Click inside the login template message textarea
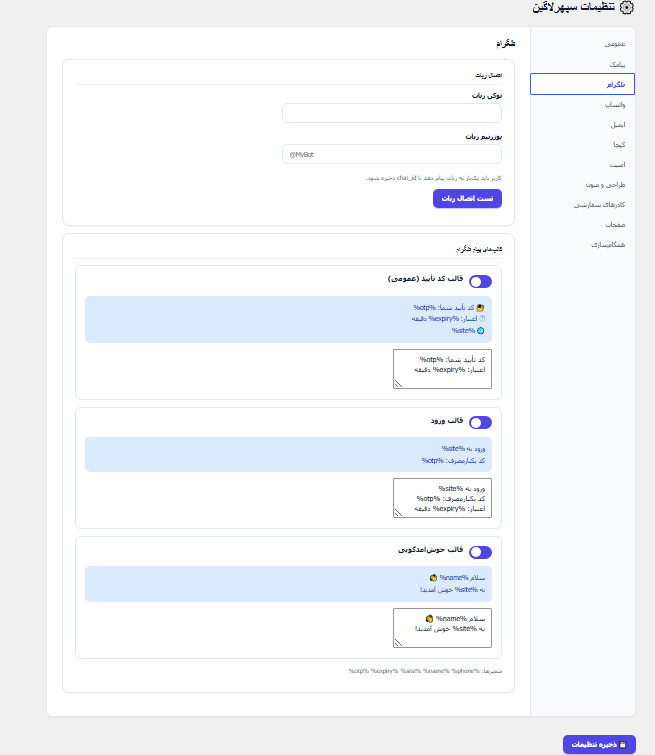The image size is (655, 755). point(442,498)
